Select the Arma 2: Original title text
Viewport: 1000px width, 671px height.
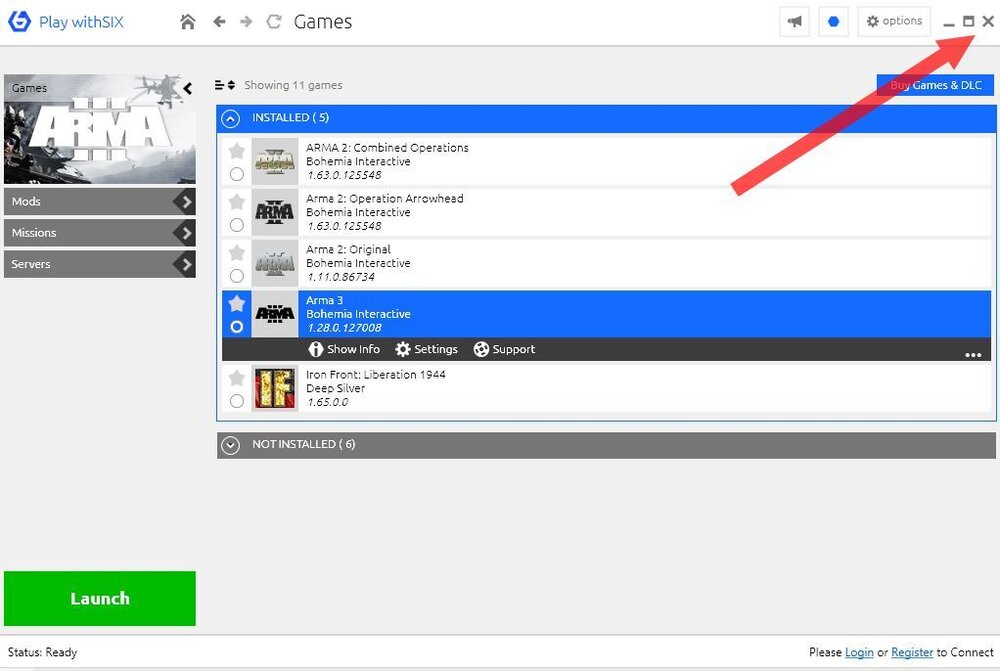coord(348,249)
